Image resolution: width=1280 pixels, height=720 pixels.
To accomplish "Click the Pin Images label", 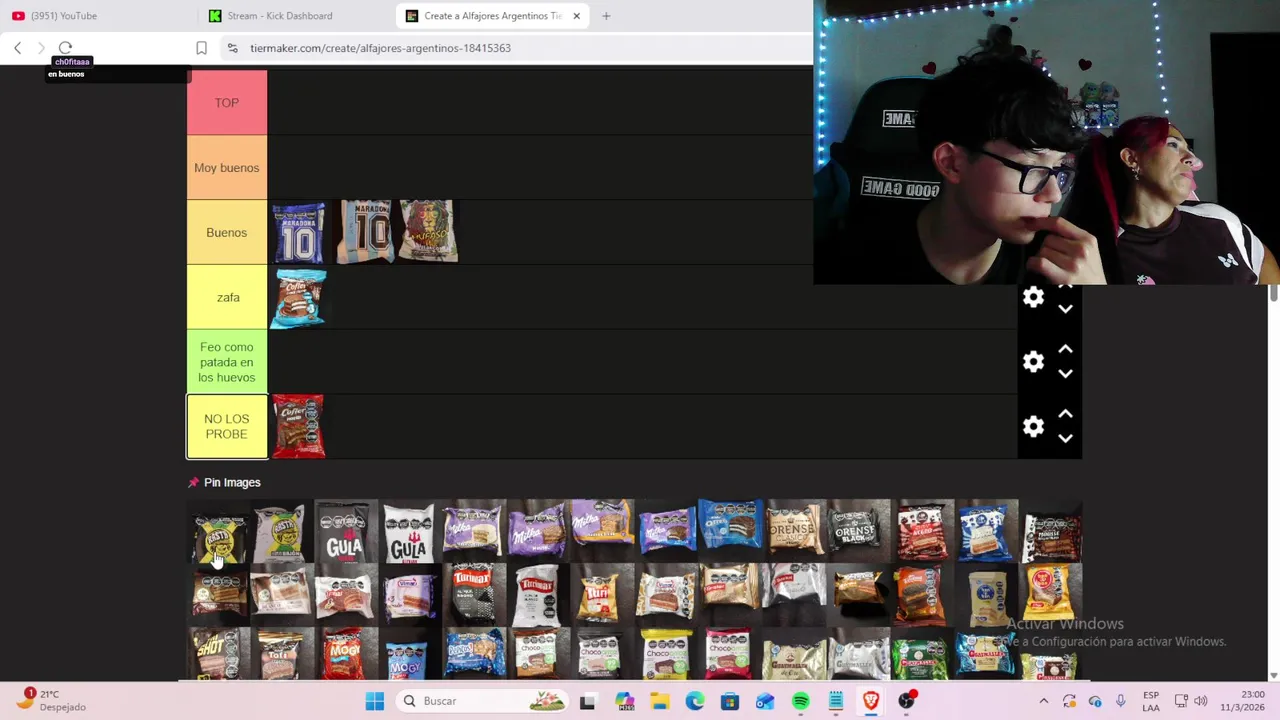I will (232, 482).
